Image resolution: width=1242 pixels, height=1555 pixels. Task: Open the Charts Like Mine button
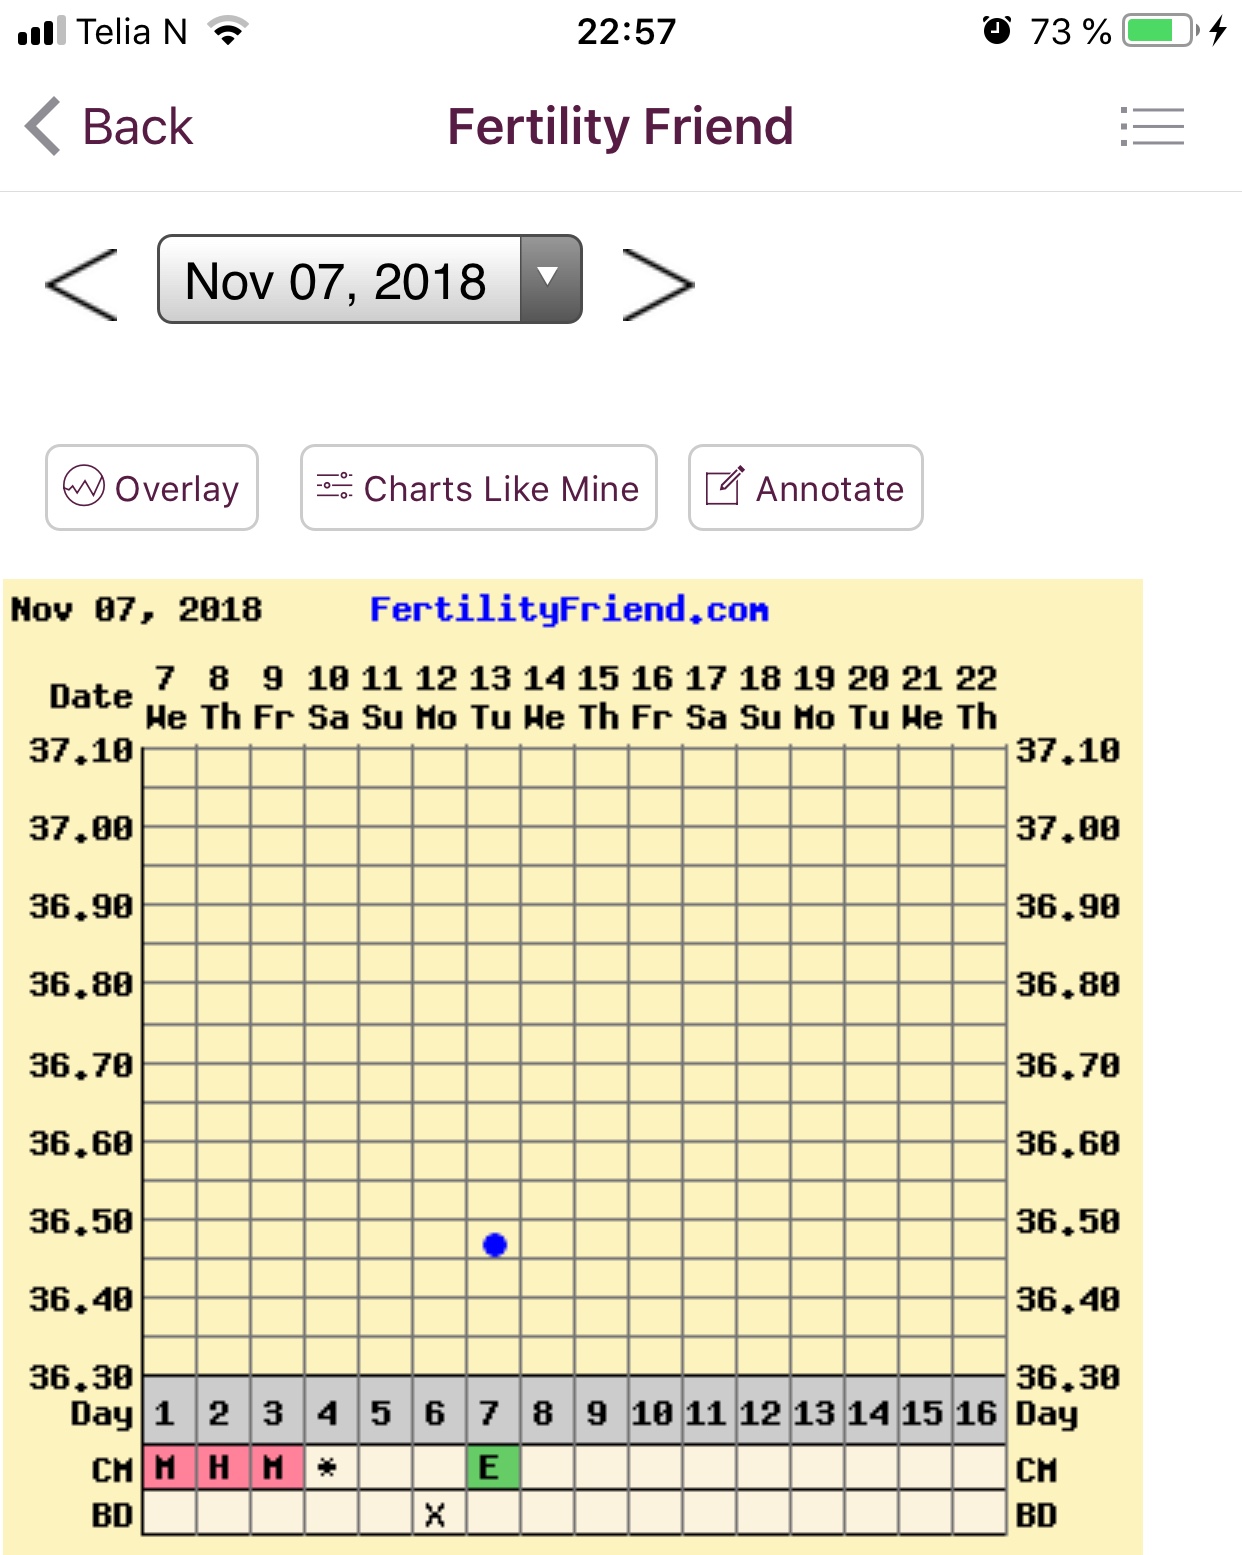click(x=478, y=488)
